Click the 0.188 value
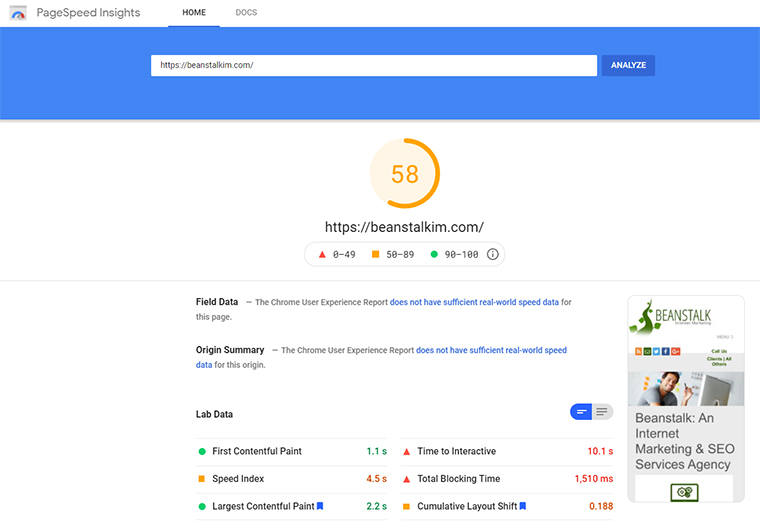The width and height of the screenshot is (760, 530). pos(601,506)
